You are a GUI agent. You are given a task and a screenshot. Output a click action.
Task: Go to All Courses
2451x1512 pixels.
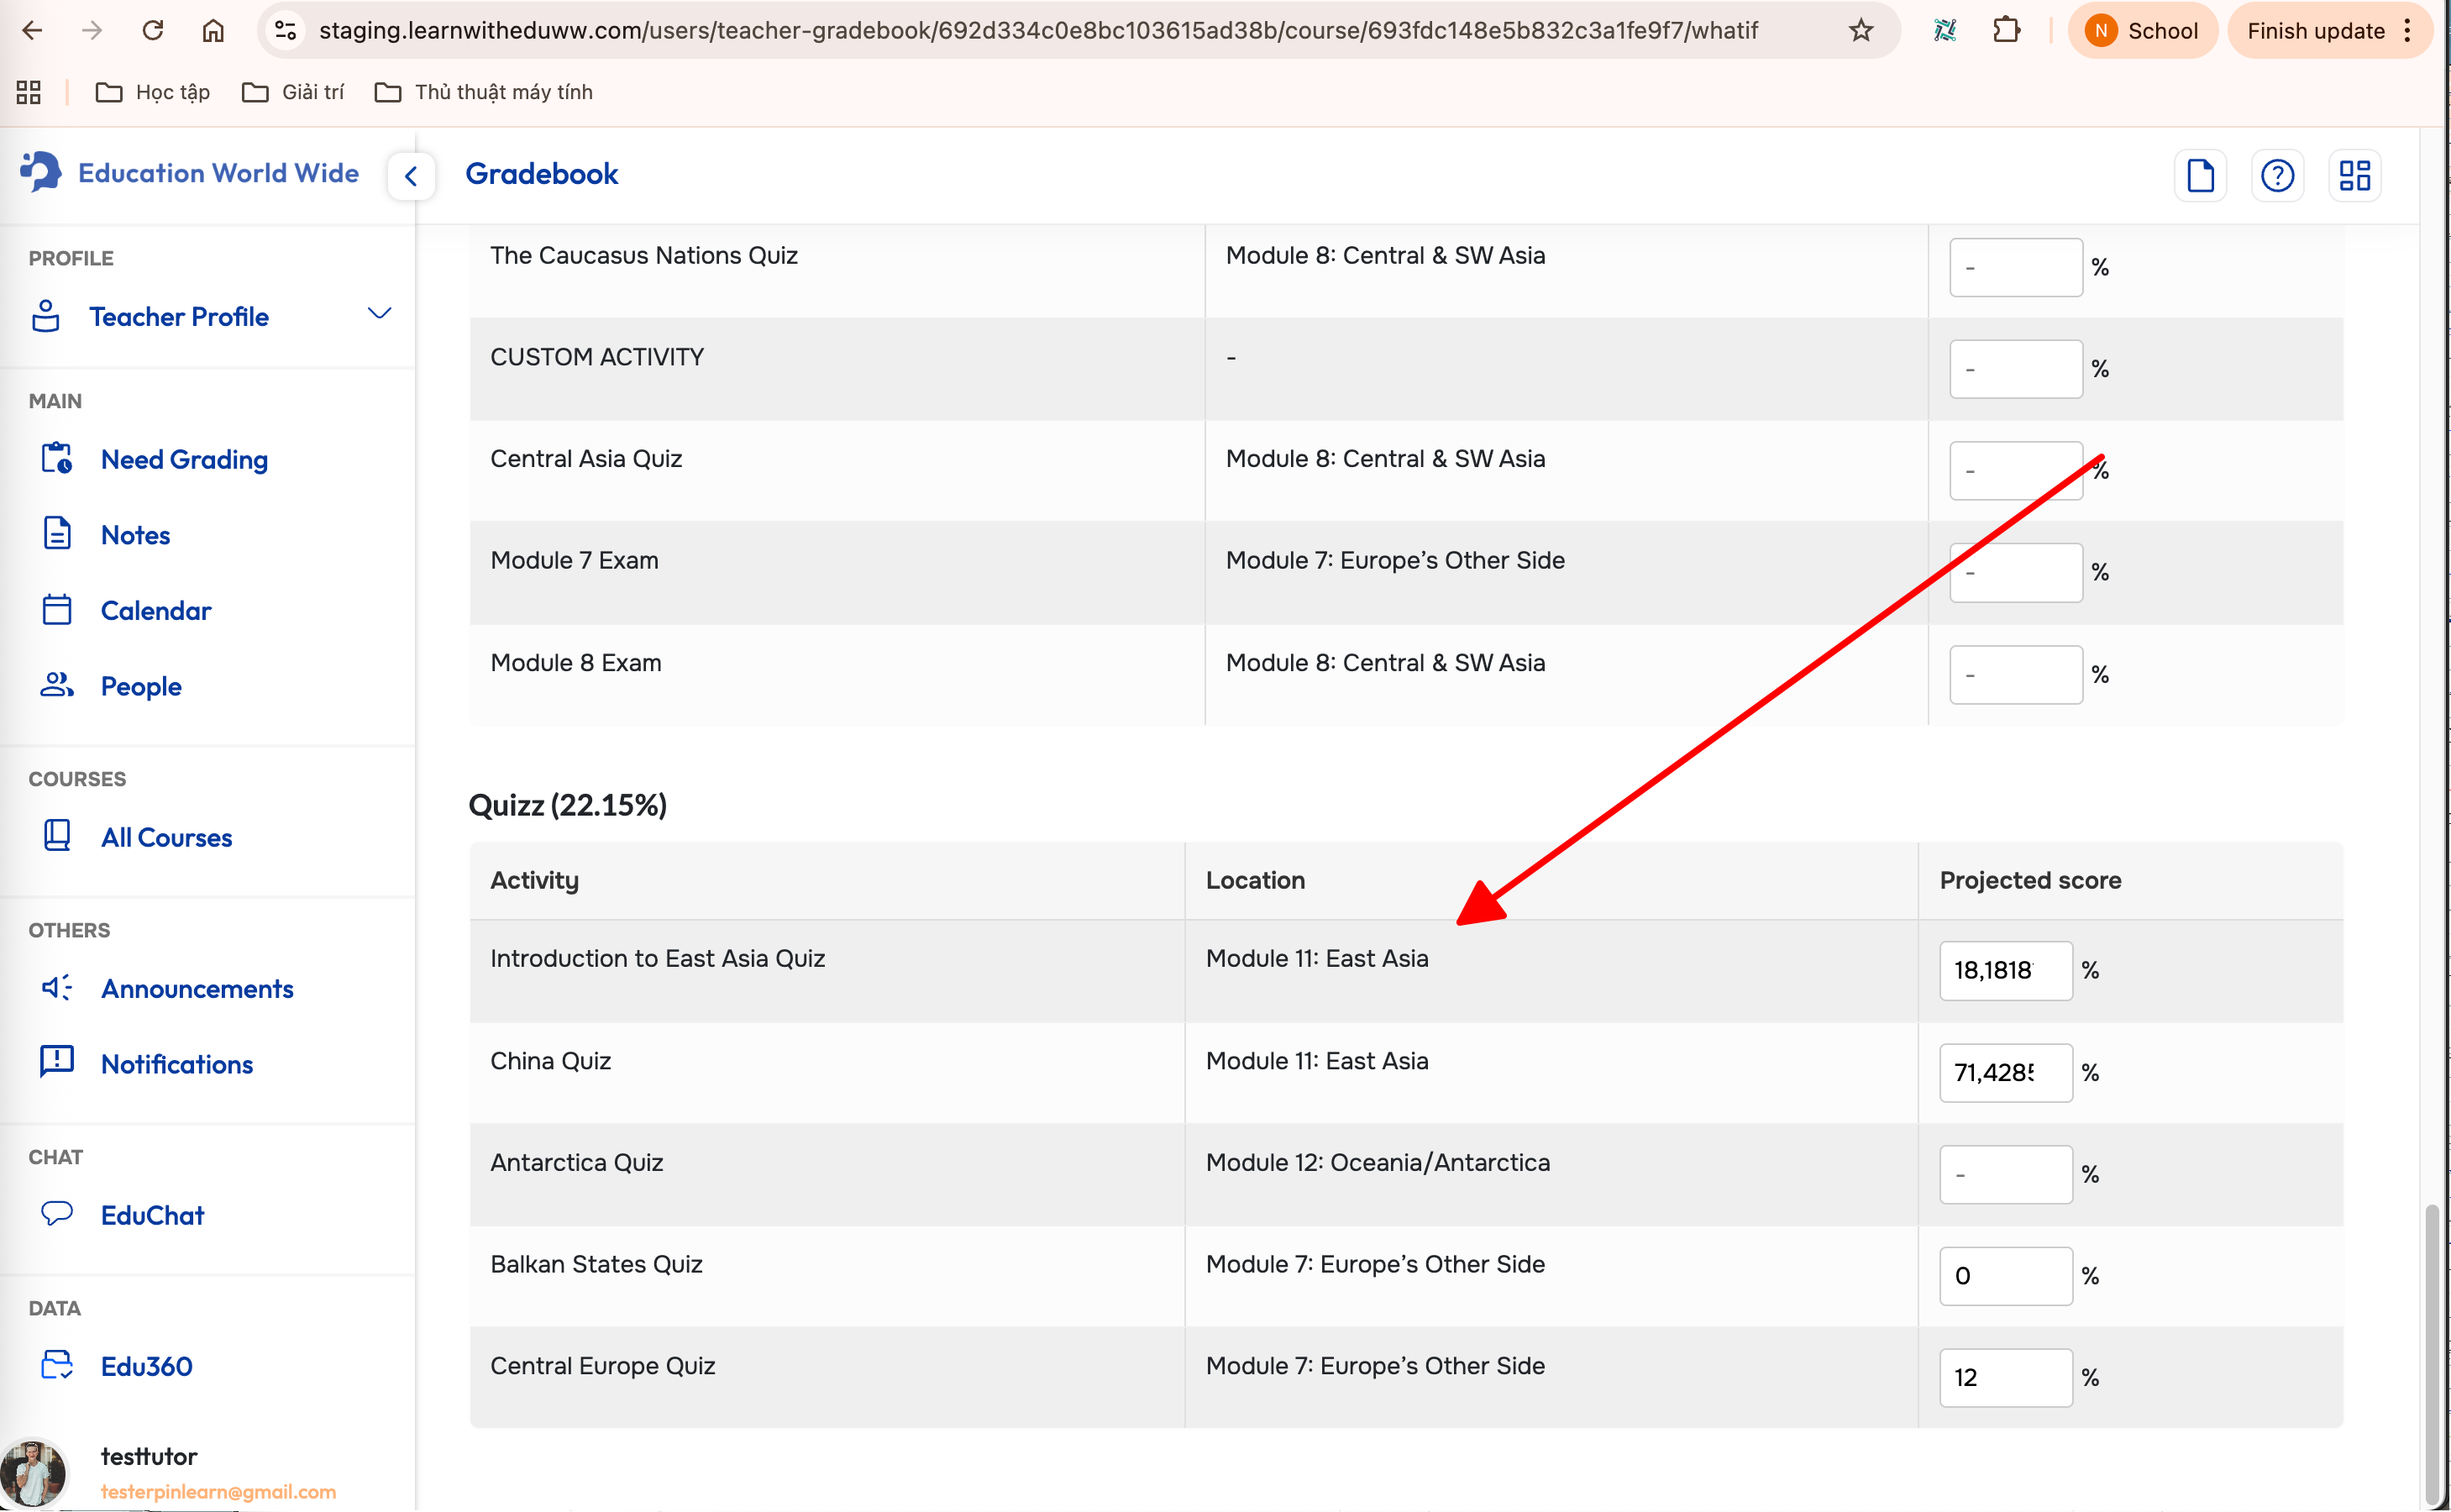point(166,837)
